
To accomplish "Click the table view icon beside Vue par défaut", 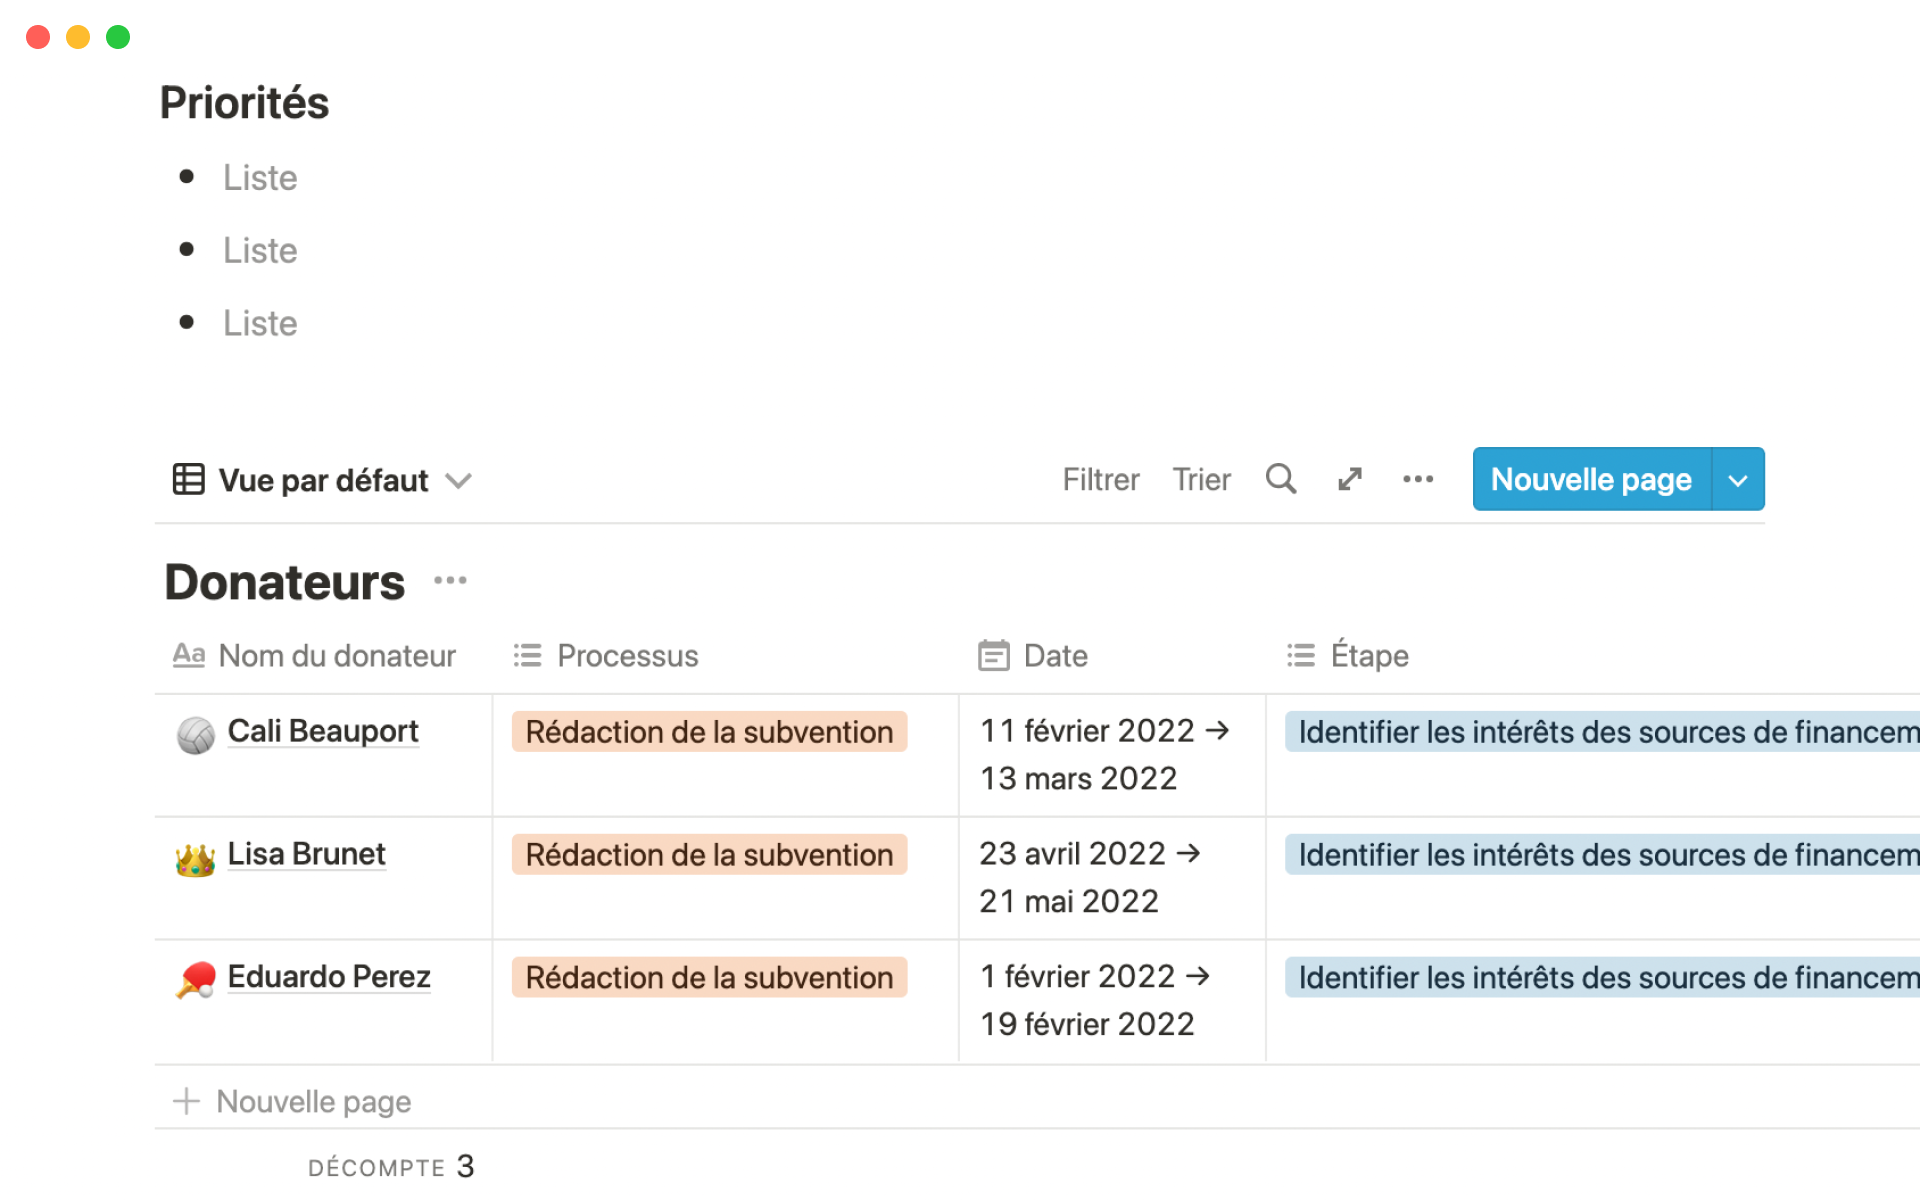I will (x=188, y=480).
